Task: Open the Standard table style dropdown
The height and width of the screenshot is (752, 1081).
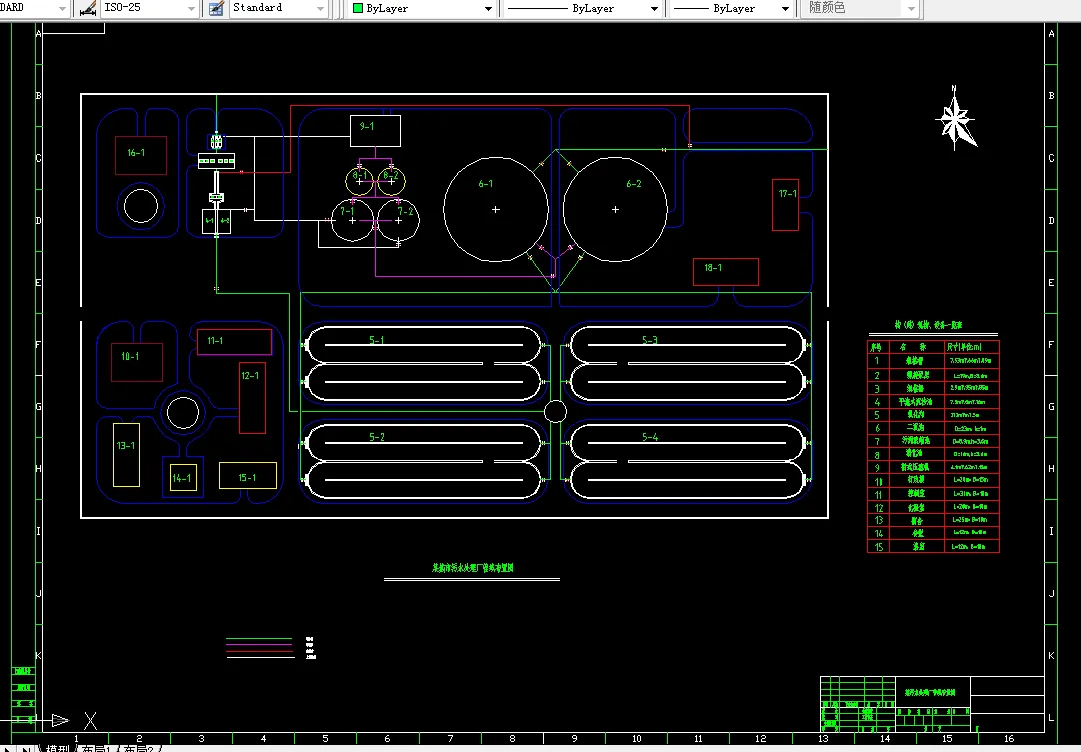Action: pos(321,8)
